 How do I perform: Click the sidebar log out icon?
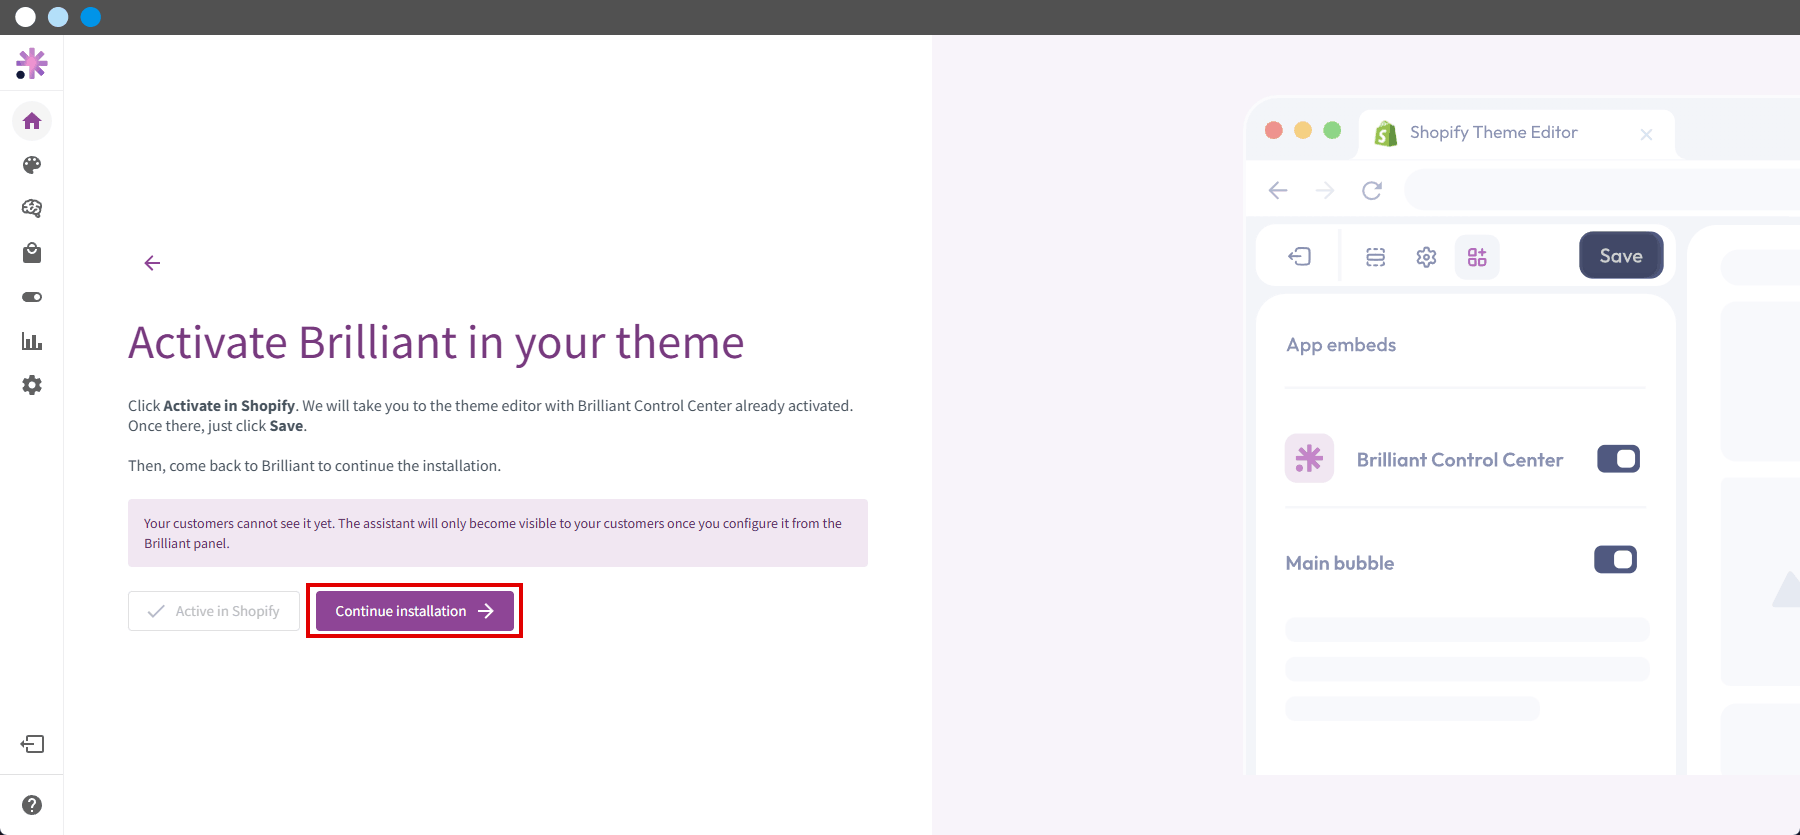(32, 744)
